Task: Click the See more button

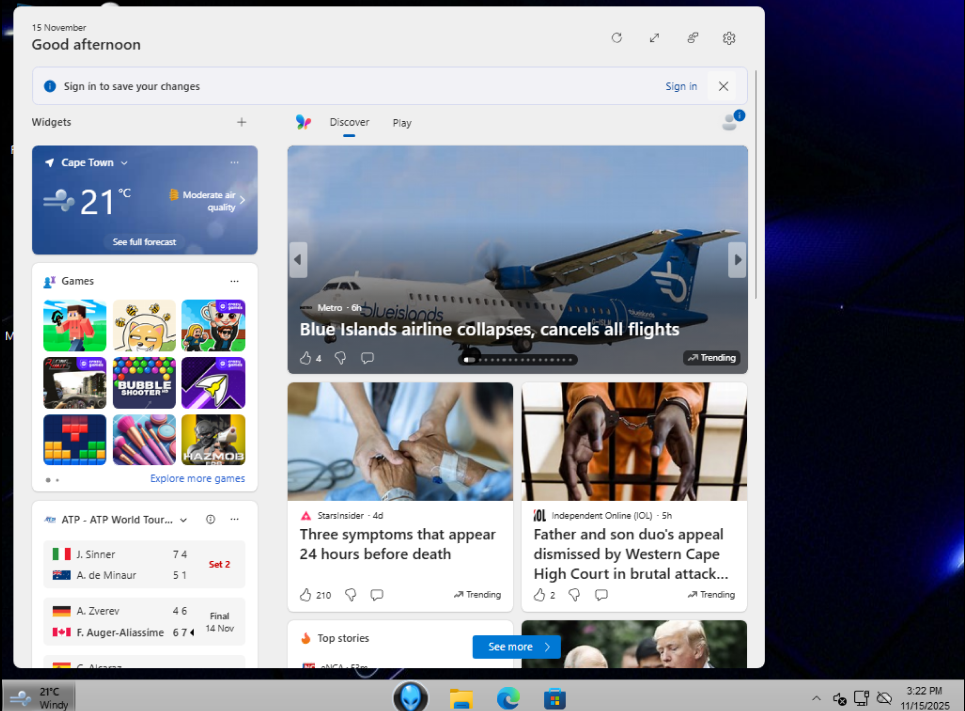Action: click(516, 647)
